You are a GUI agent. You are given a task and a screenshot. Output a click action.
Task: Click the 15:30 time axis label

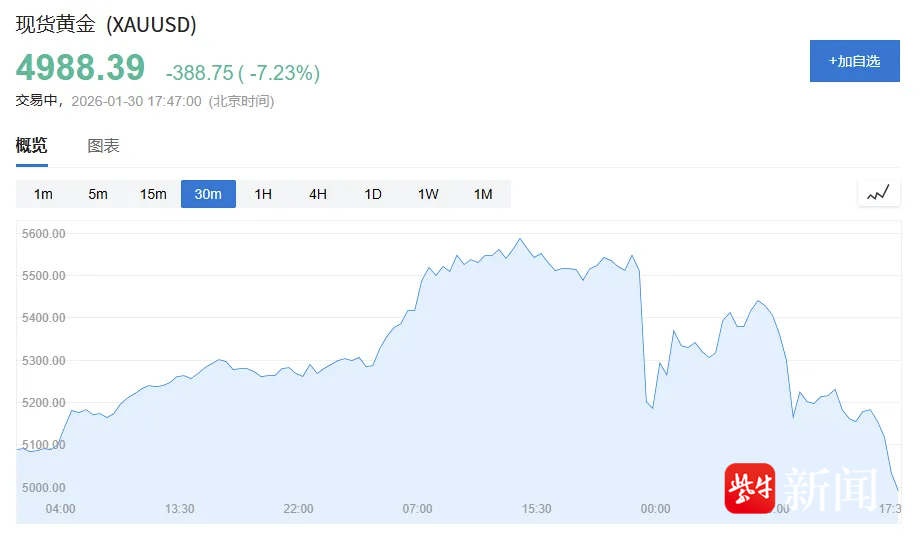tap(536, 509)
